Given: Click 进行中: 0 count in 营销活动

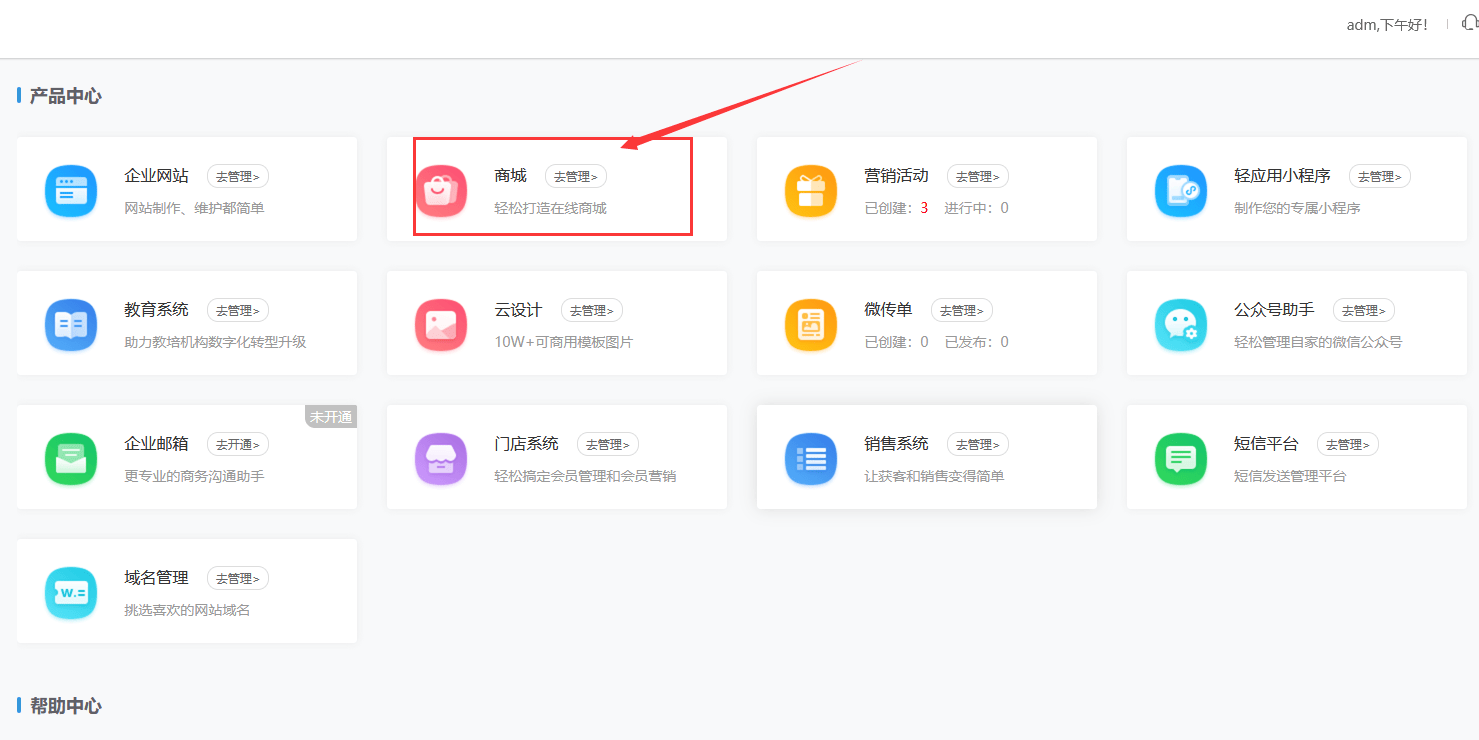Looking at the screenshot, I should tap(976, 208).
